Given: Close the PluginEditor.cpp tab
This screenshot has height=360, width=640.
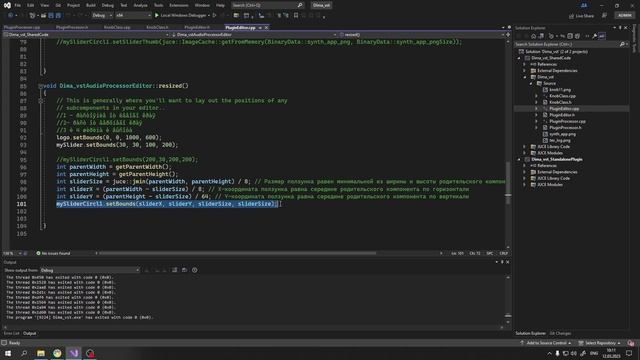Looking at the screenshot, I should 267,28.
